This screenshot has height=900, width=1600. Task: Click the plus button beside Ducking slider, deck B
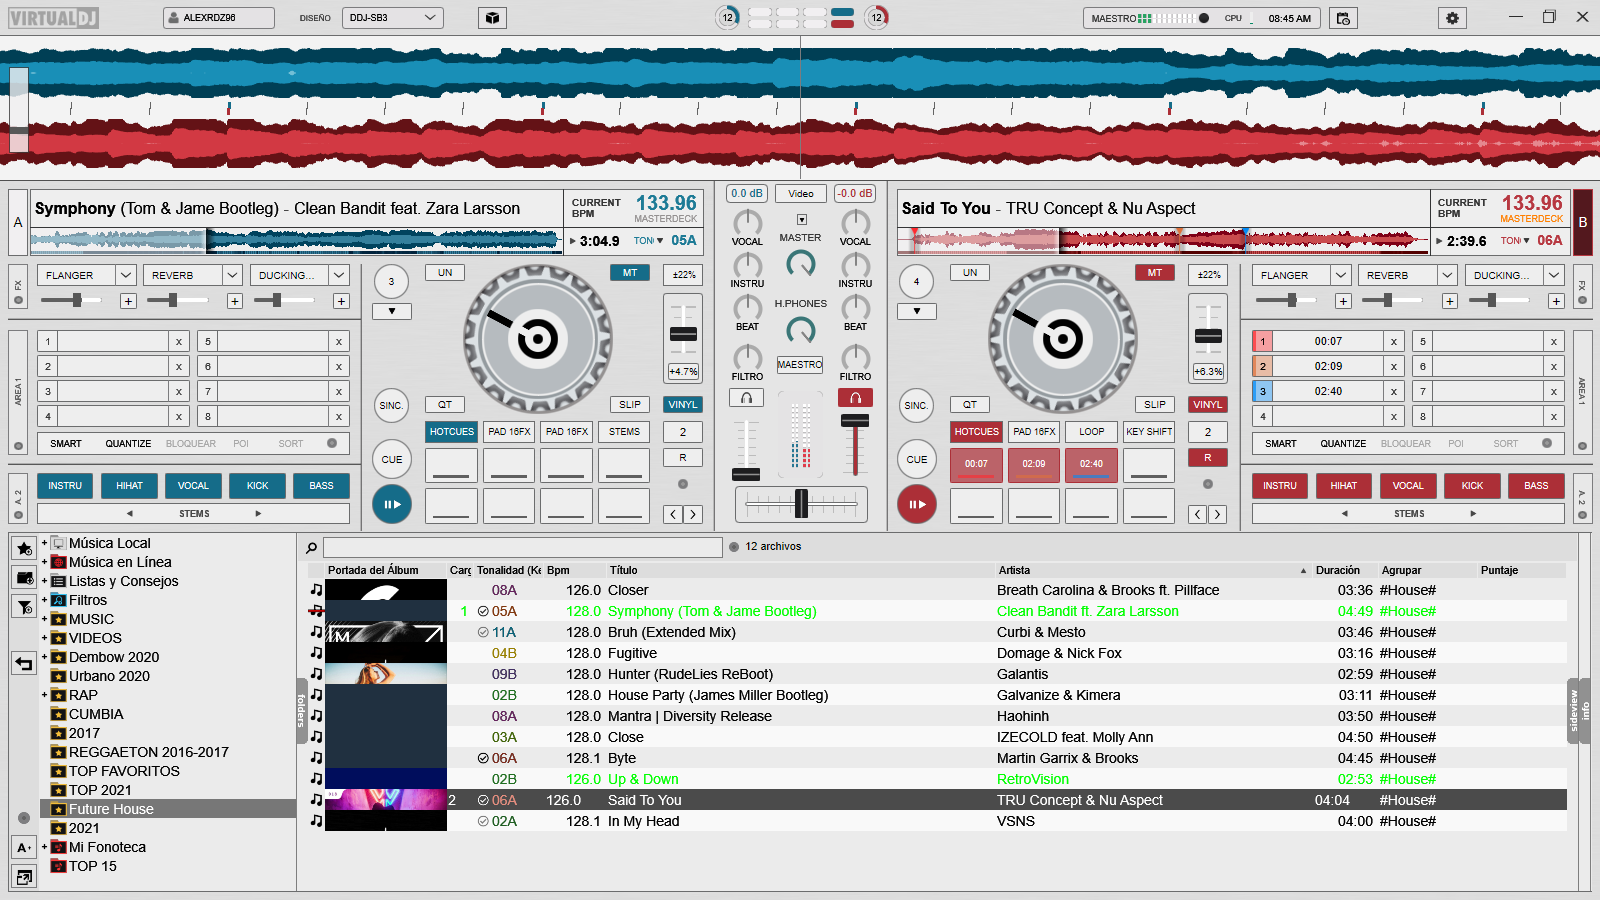click(x=1556, y=301)
